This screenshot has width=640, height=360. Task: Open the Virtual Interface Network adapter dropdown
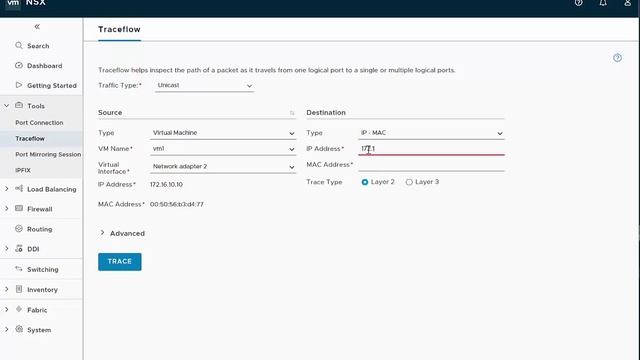(223, 167)
